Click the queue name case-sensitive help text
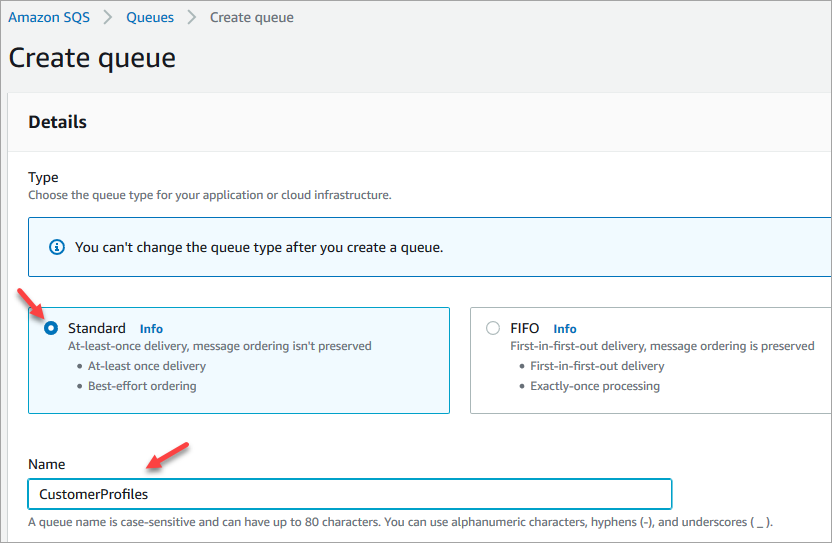The width and height of the screenshot is (832, 543). [400, 523]
